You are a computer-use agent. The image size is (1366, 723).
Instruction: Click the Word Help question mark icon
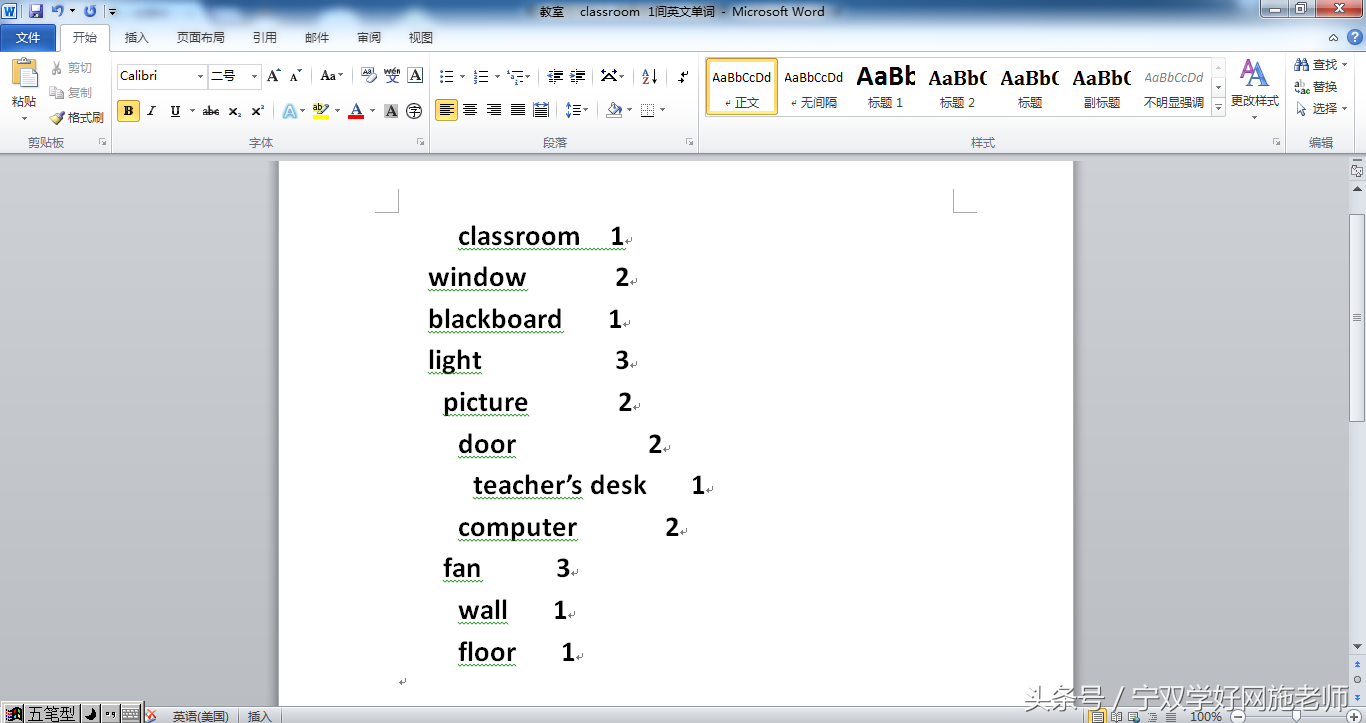coord(1353,37)
